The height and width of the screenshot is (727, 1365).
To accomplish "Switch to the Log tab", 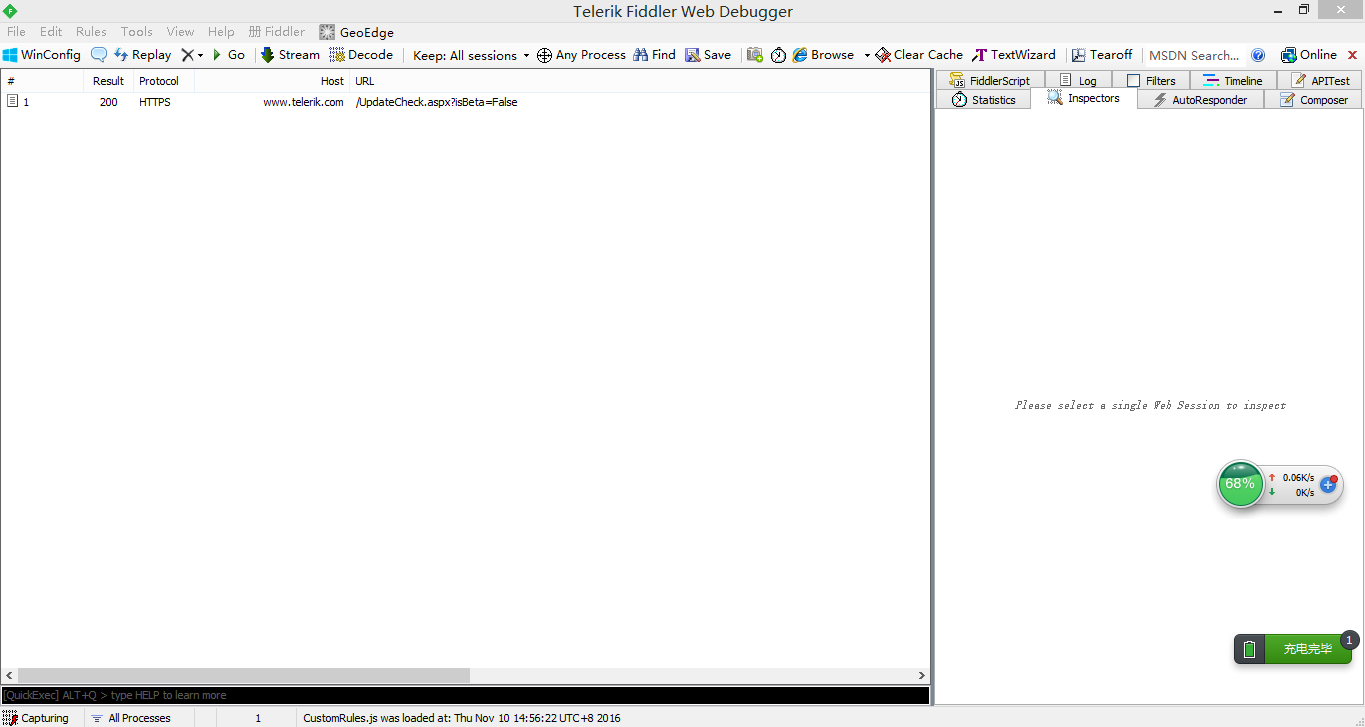I will (1078, 80).
